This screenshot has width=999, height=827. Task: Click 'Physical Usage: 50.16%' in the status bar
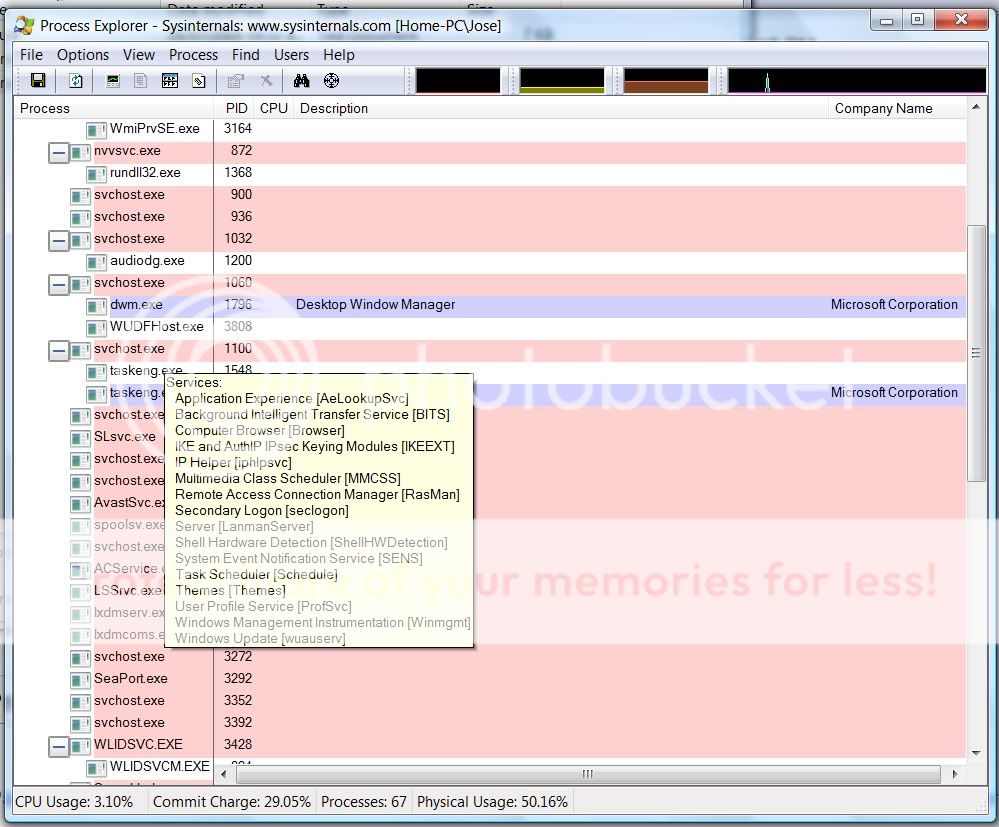pyautogui.click(x=492, y=802)
